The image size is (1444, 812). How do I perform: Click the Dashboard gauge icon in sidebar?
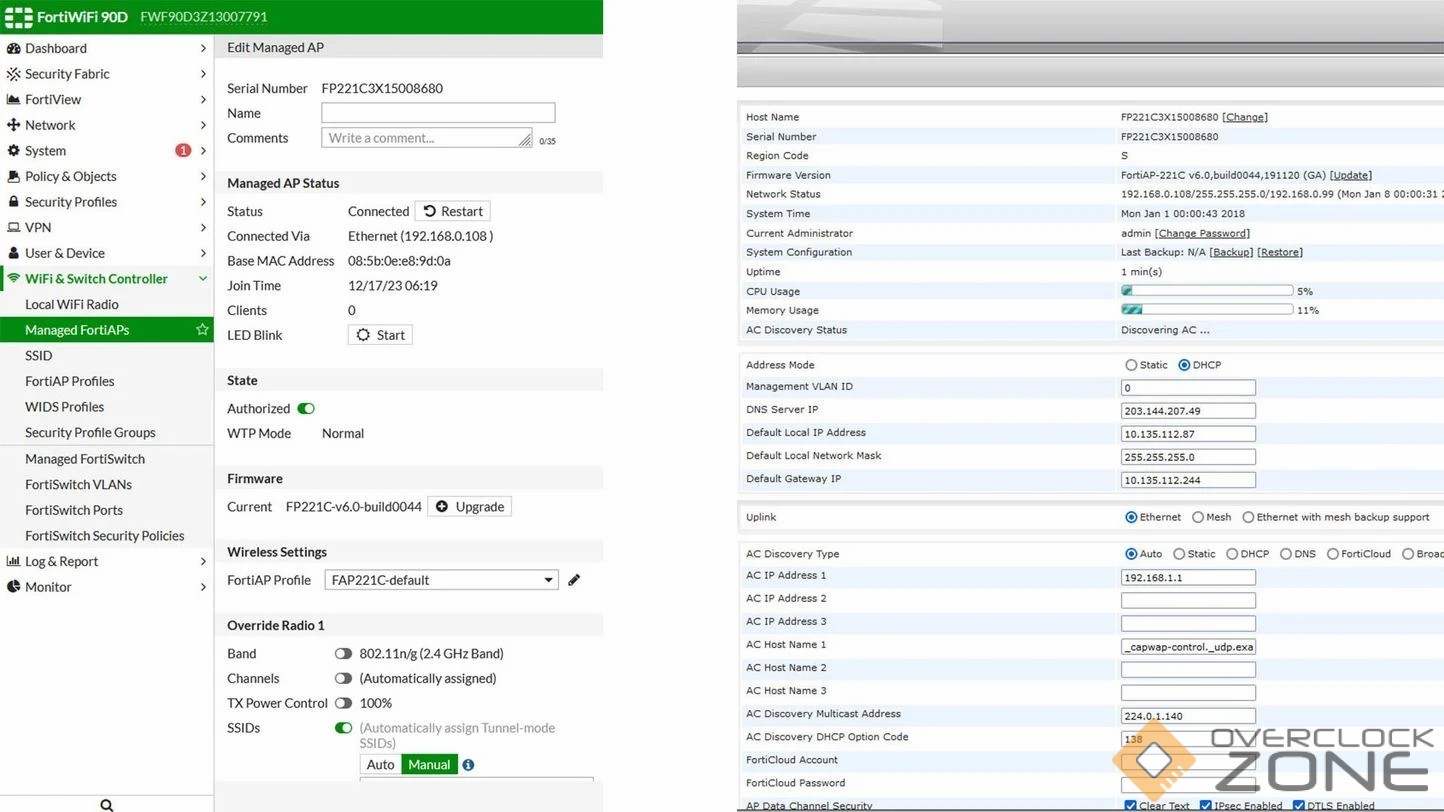pos(14,48)
